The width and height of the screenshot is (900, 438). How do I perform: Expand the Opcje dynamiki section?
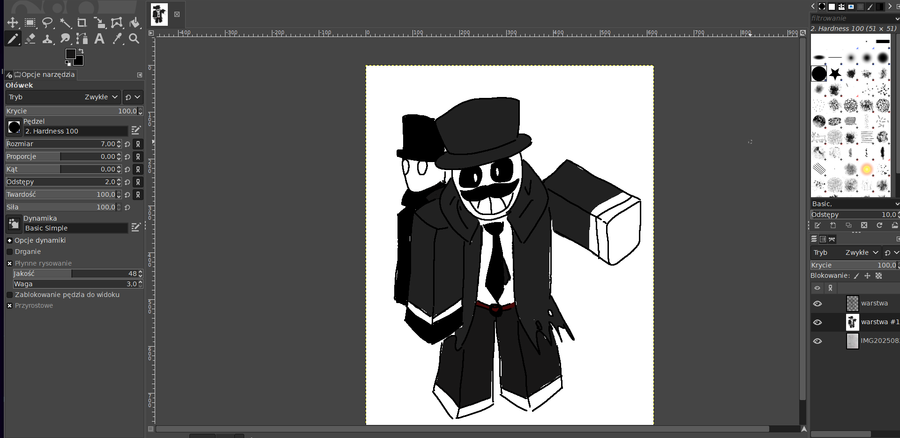(10, 241)
